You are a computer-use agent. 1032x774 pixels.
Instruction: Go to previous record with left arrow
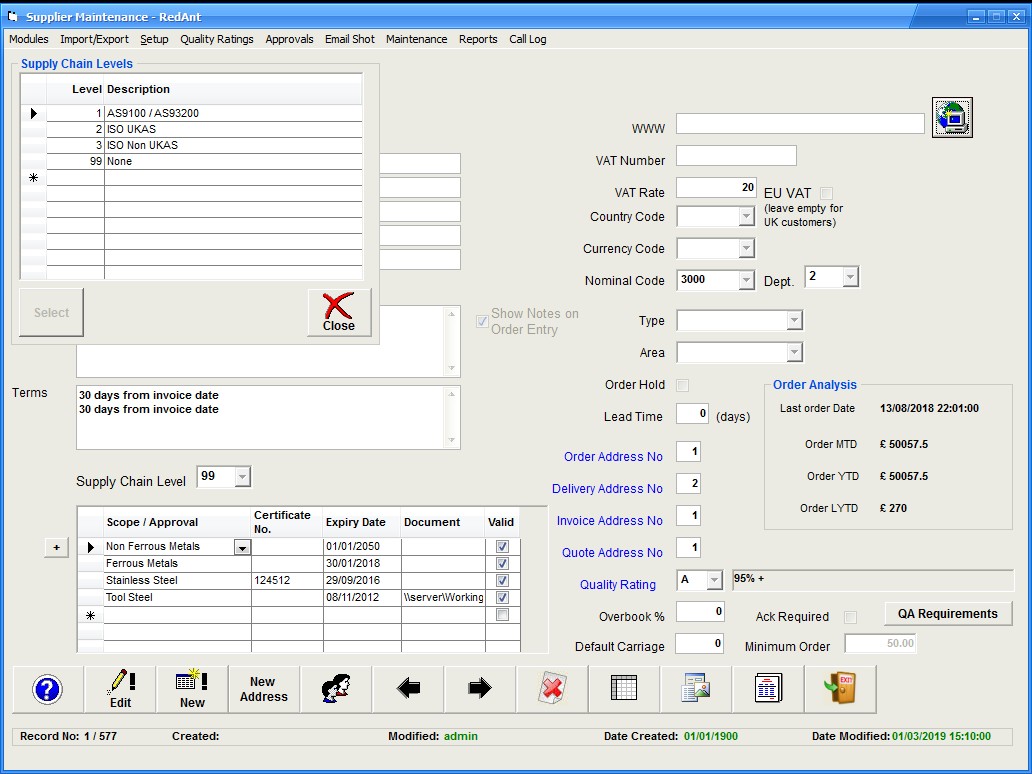pos(408,689)
